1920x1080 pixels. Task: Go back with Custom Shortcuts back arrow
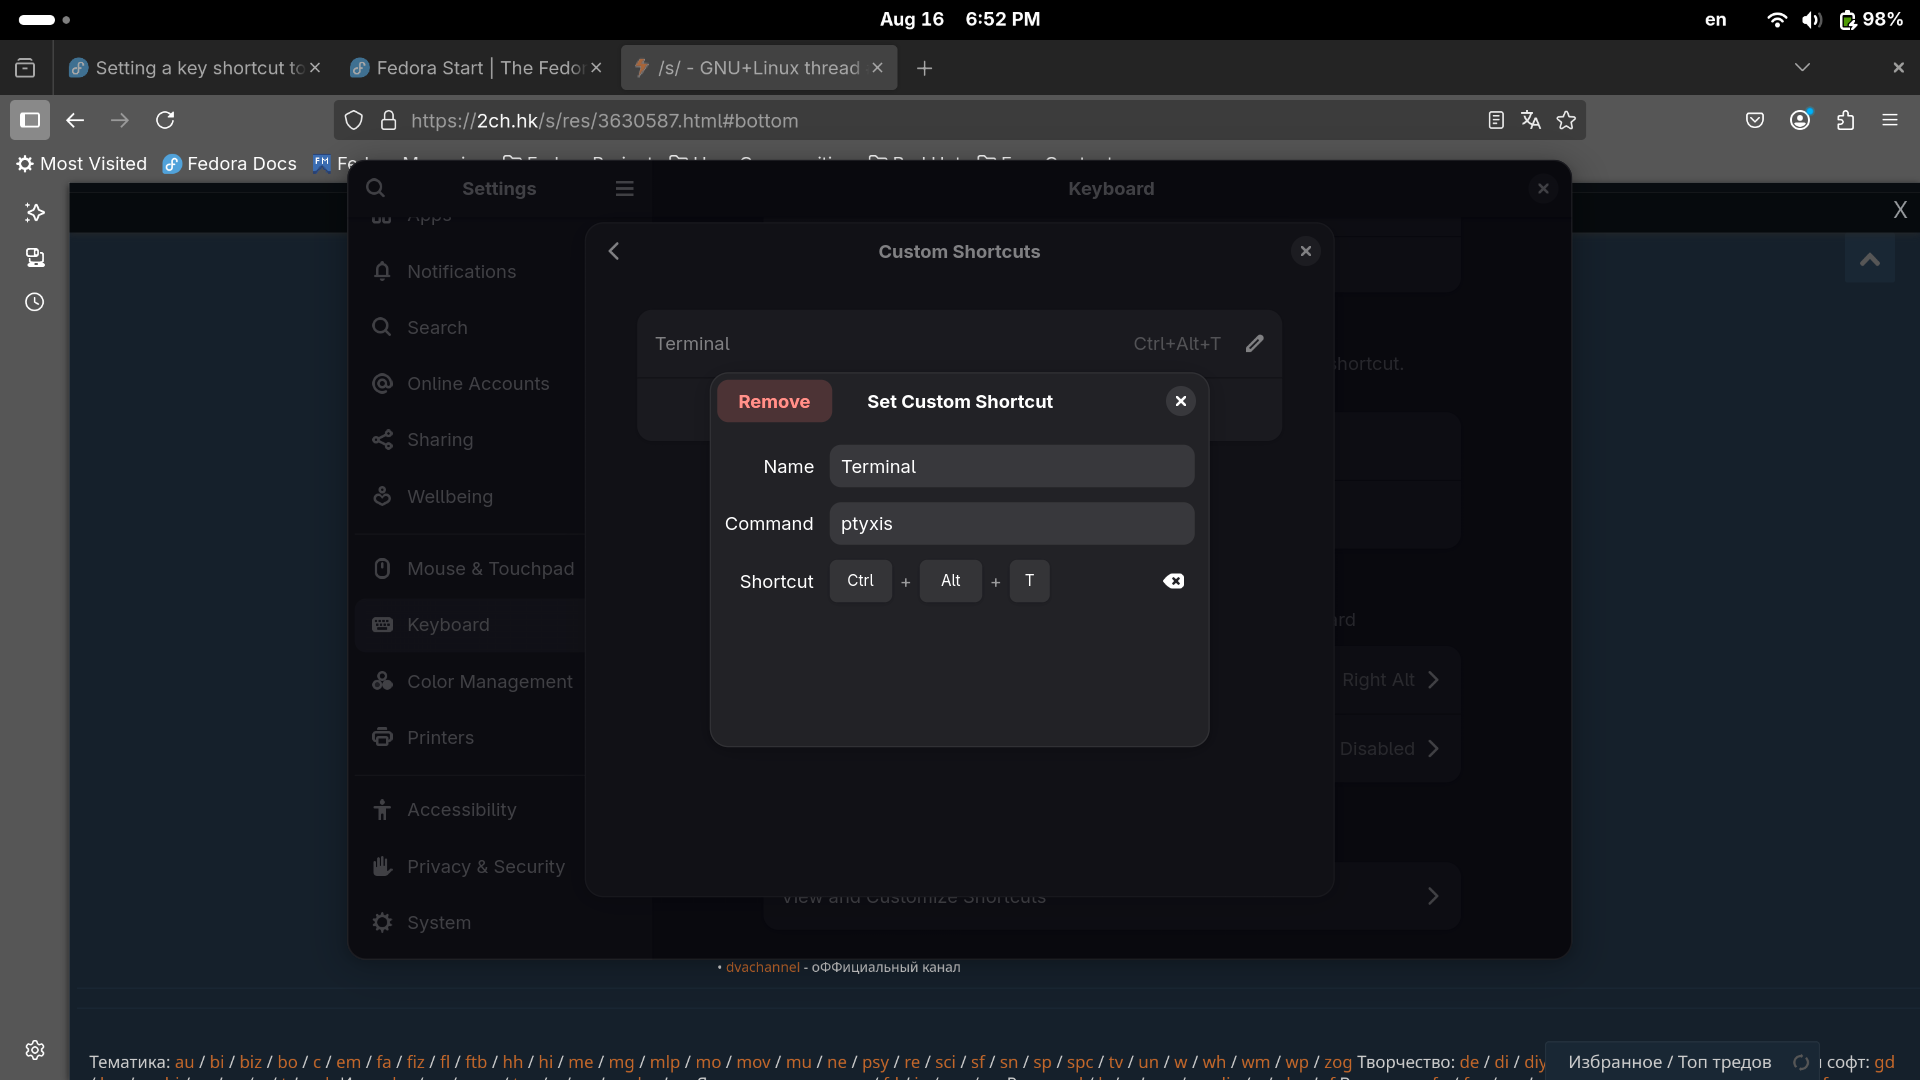[614, 251]
